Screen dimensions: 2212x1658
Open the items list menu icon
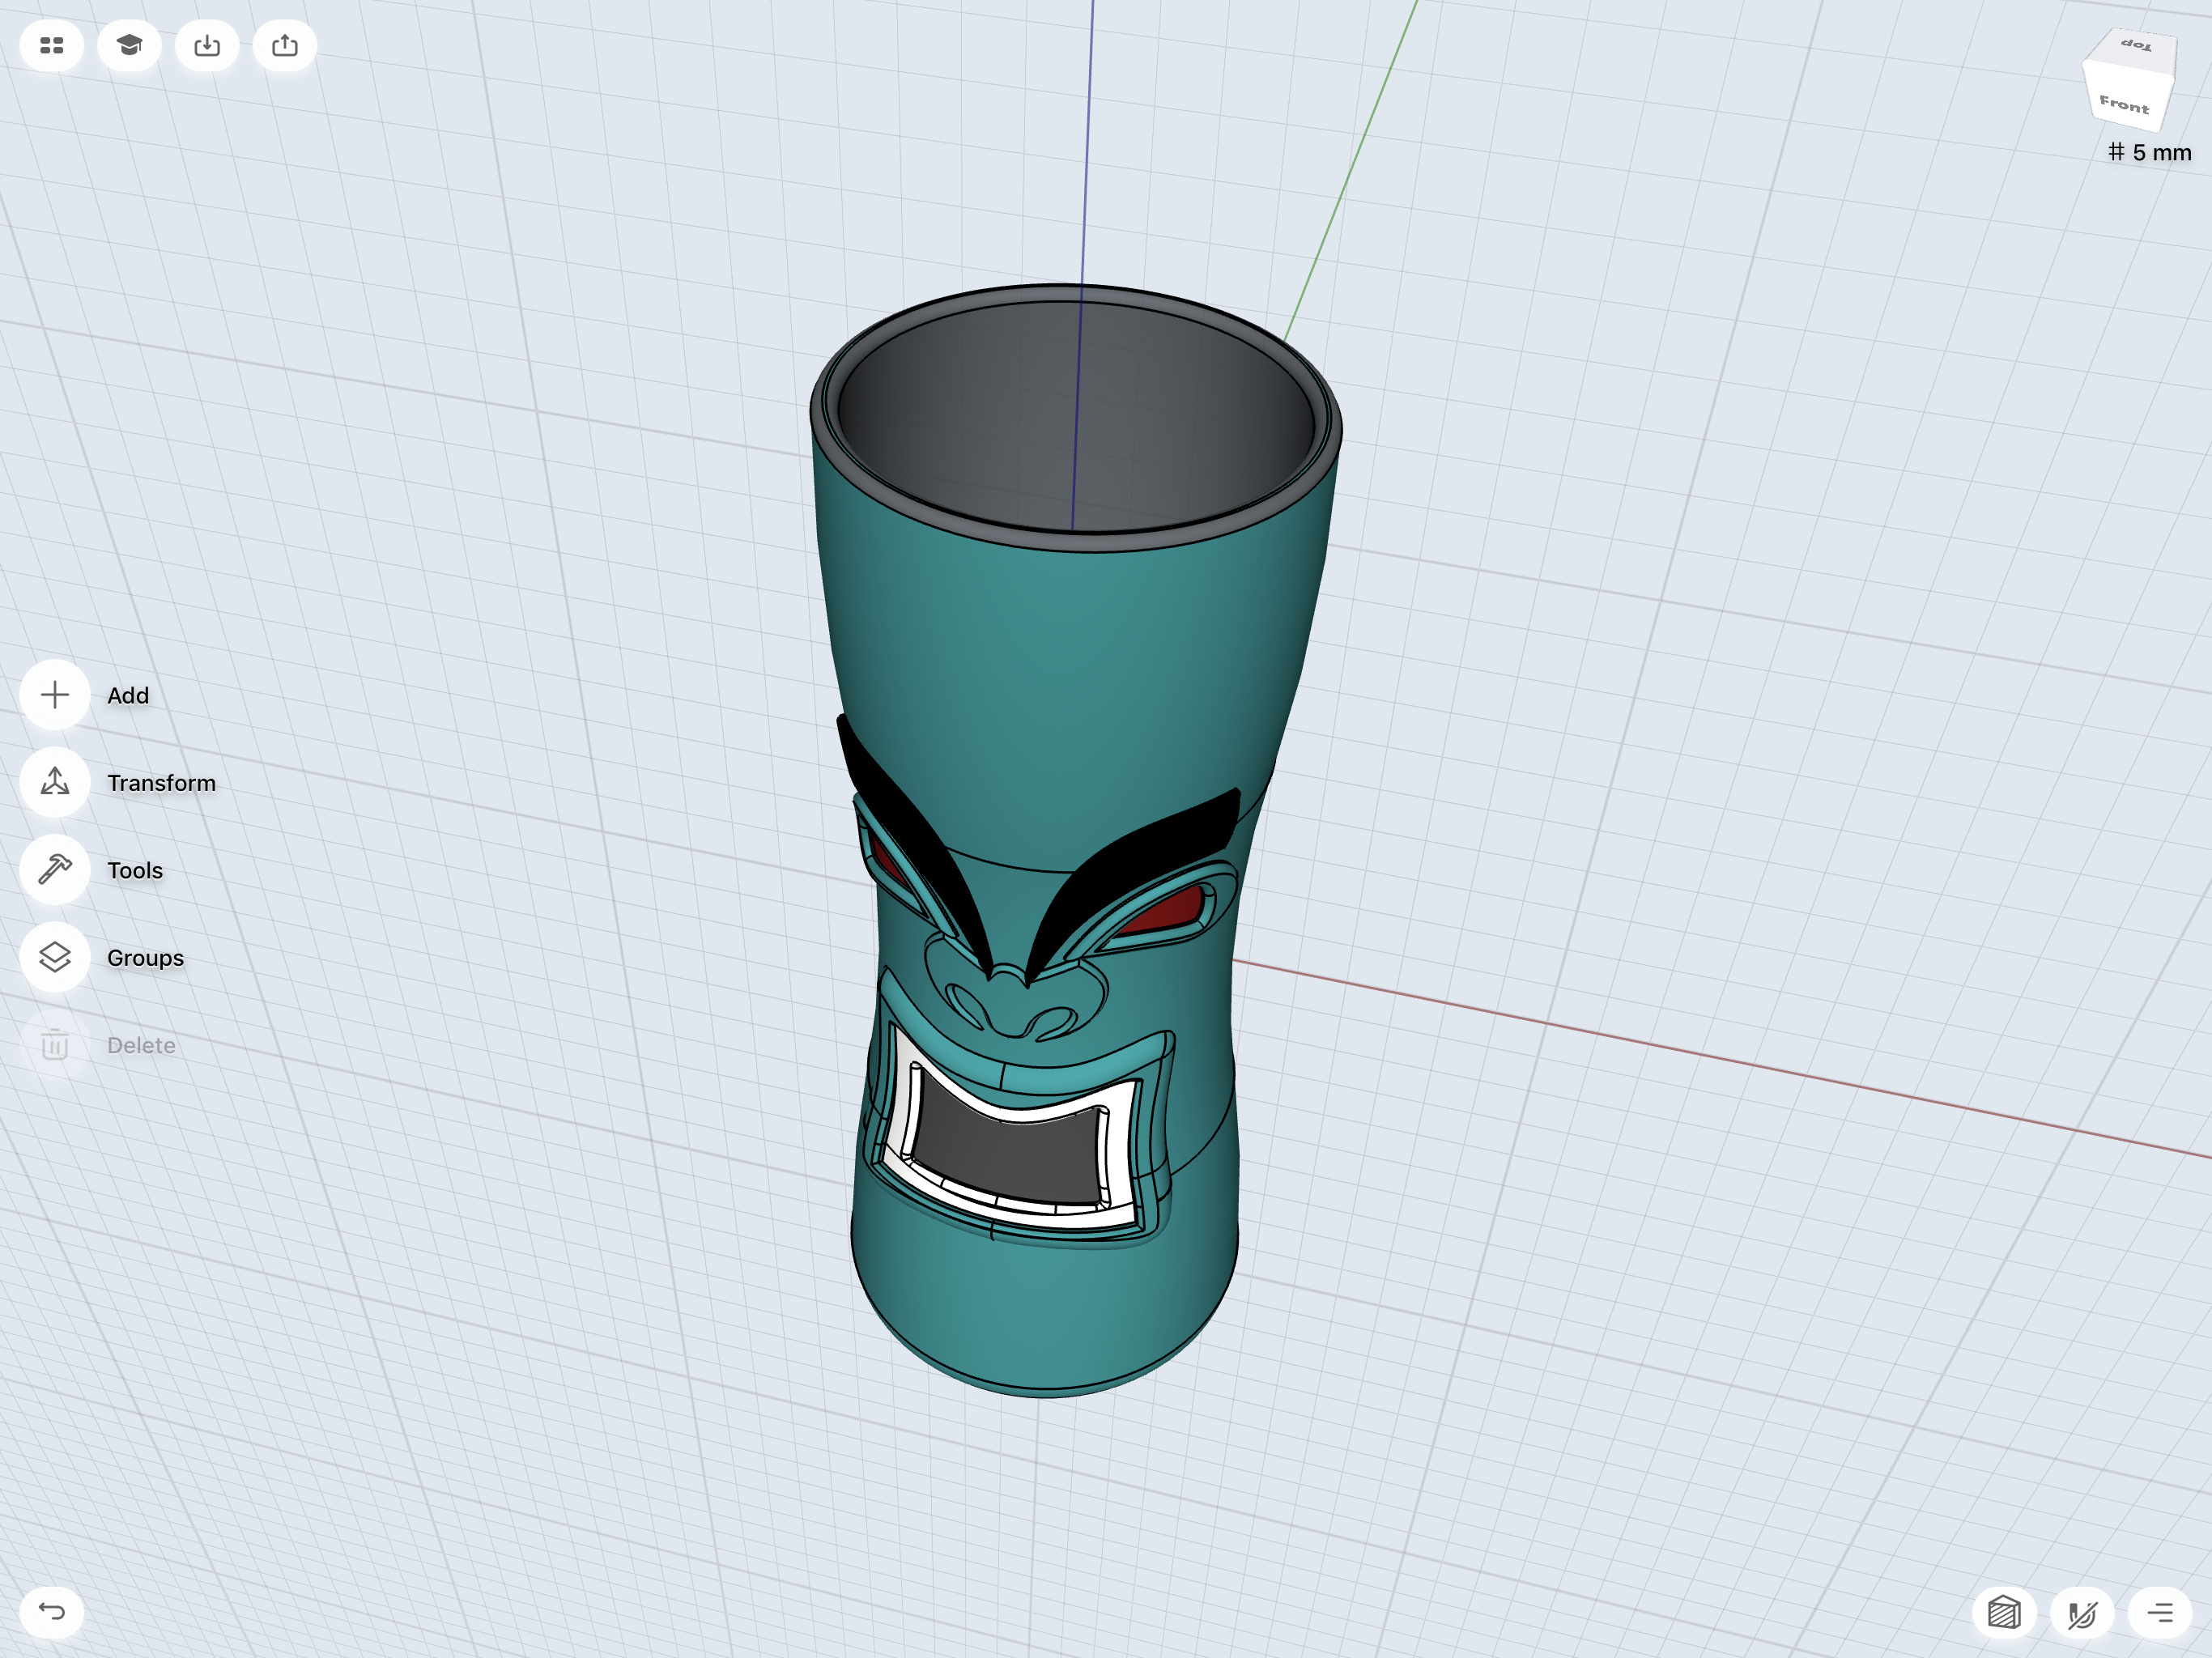click(2160, 1612)
